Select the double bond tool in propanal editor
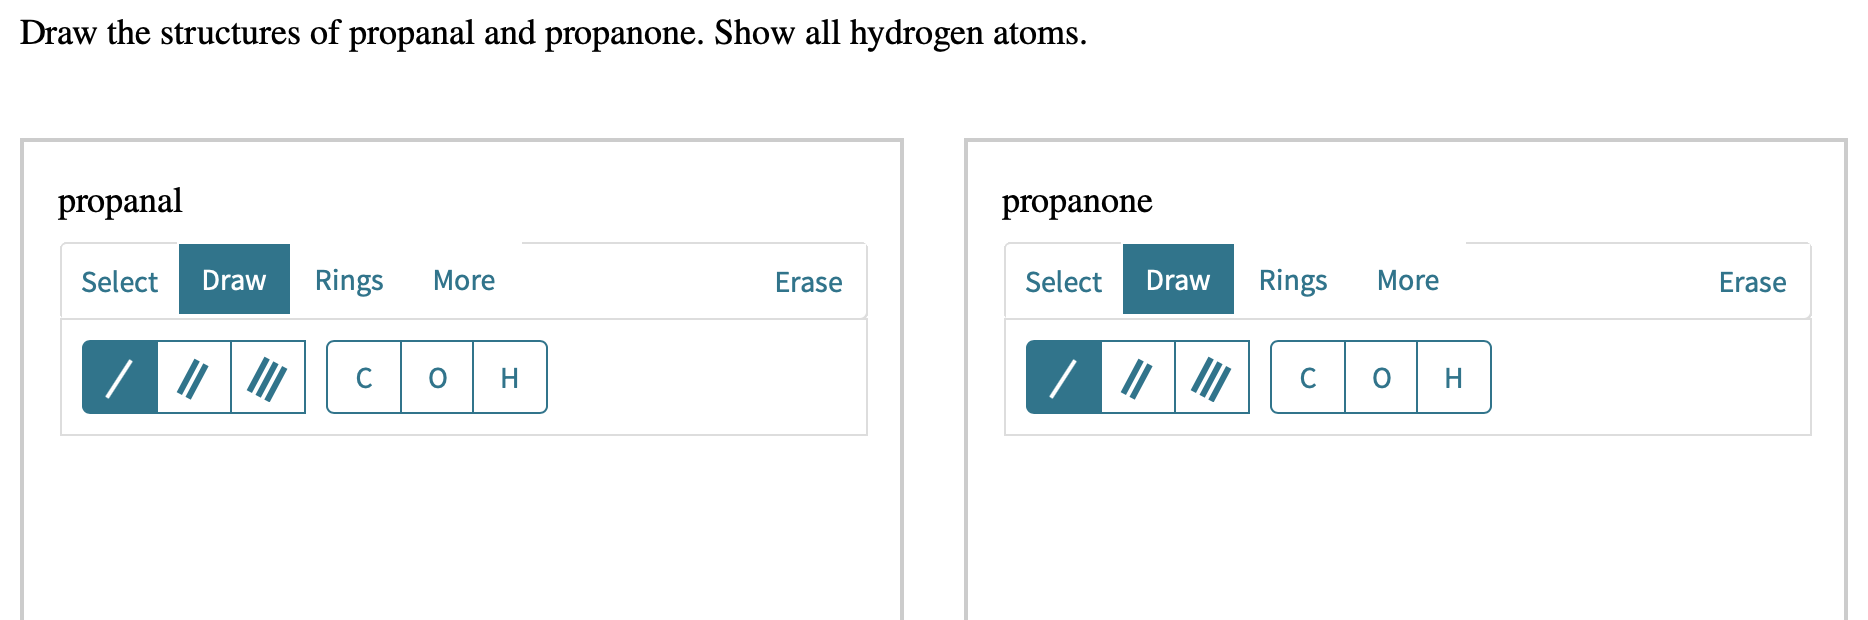This screenshot has width=1868, height=620. point(193,377)
